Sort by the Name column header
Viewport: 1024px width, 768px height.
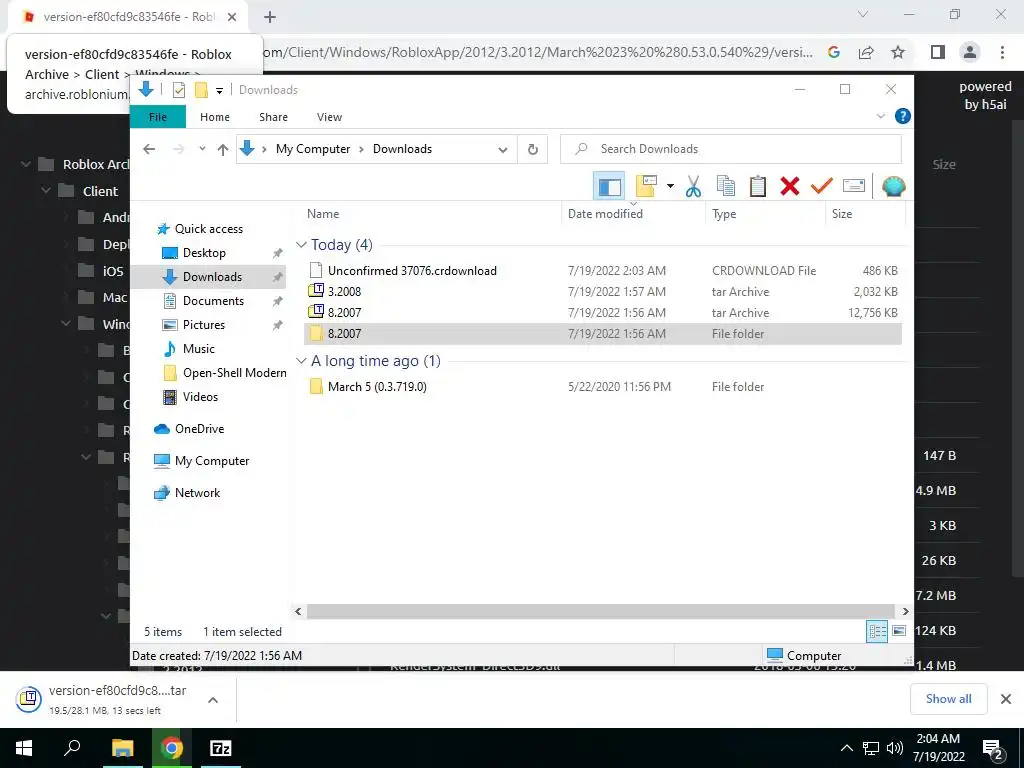tap(323, 214)
